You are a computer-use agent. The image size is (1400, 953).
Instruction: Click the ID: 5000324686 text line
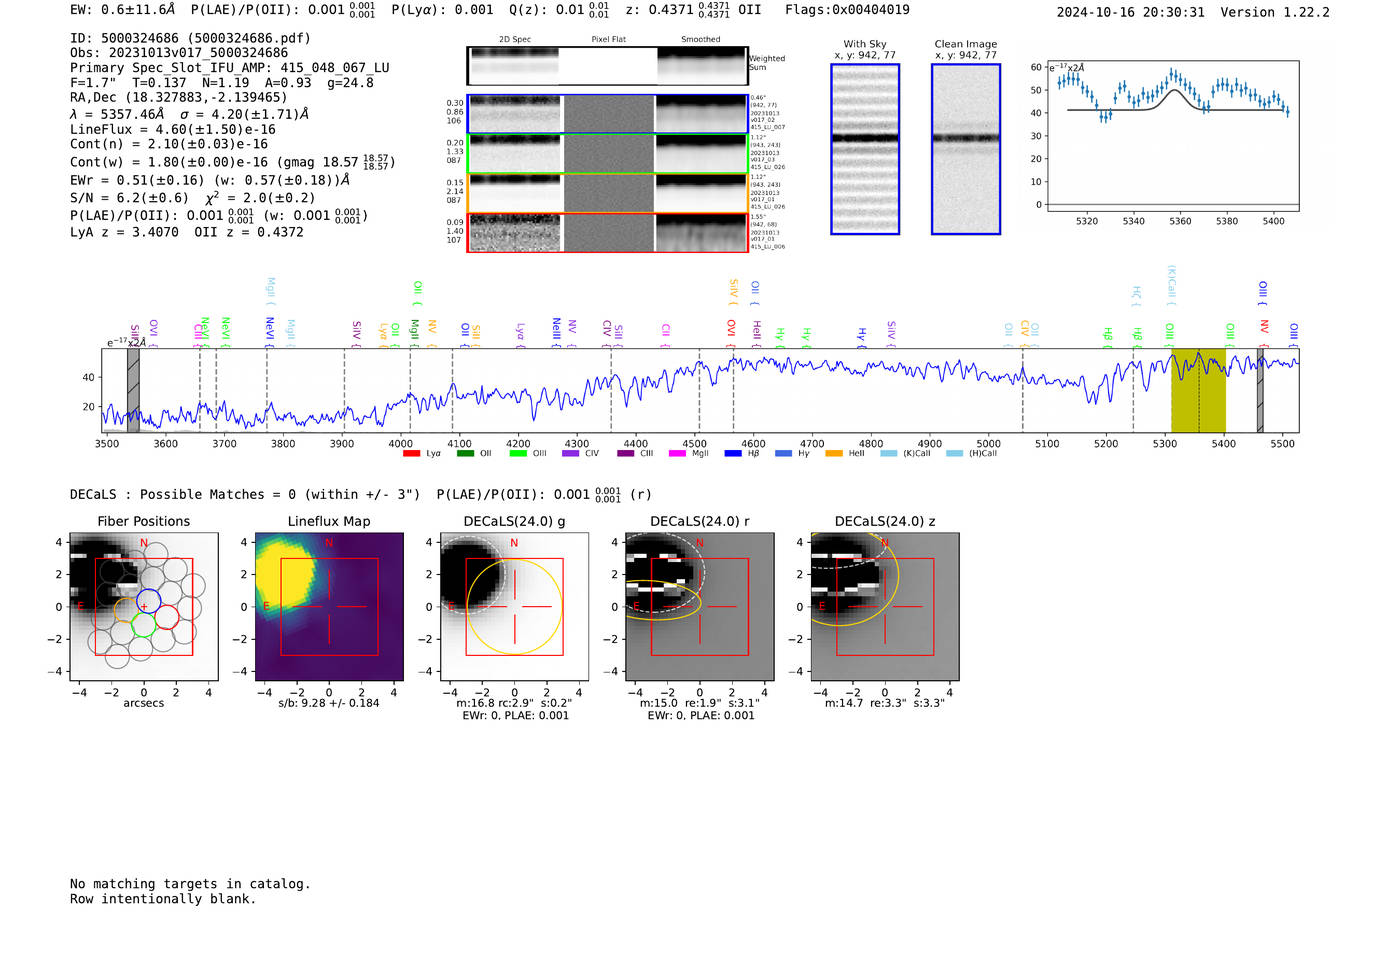(190, 38)
